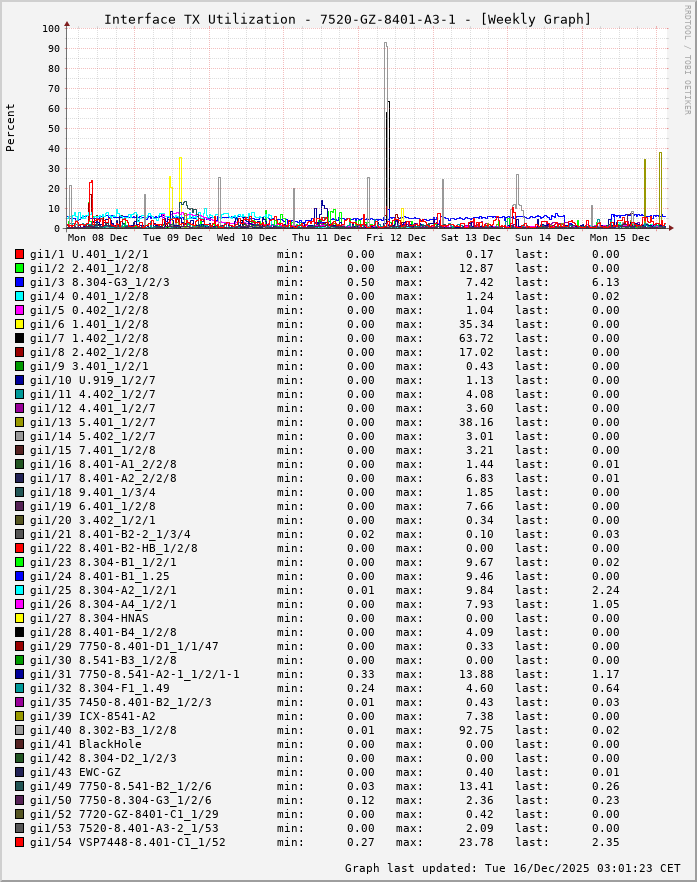The width and height of the screenshot is (697, 882).
Task: Select the gi1/27 8.304-HNAS legend label
Action: 88,618
